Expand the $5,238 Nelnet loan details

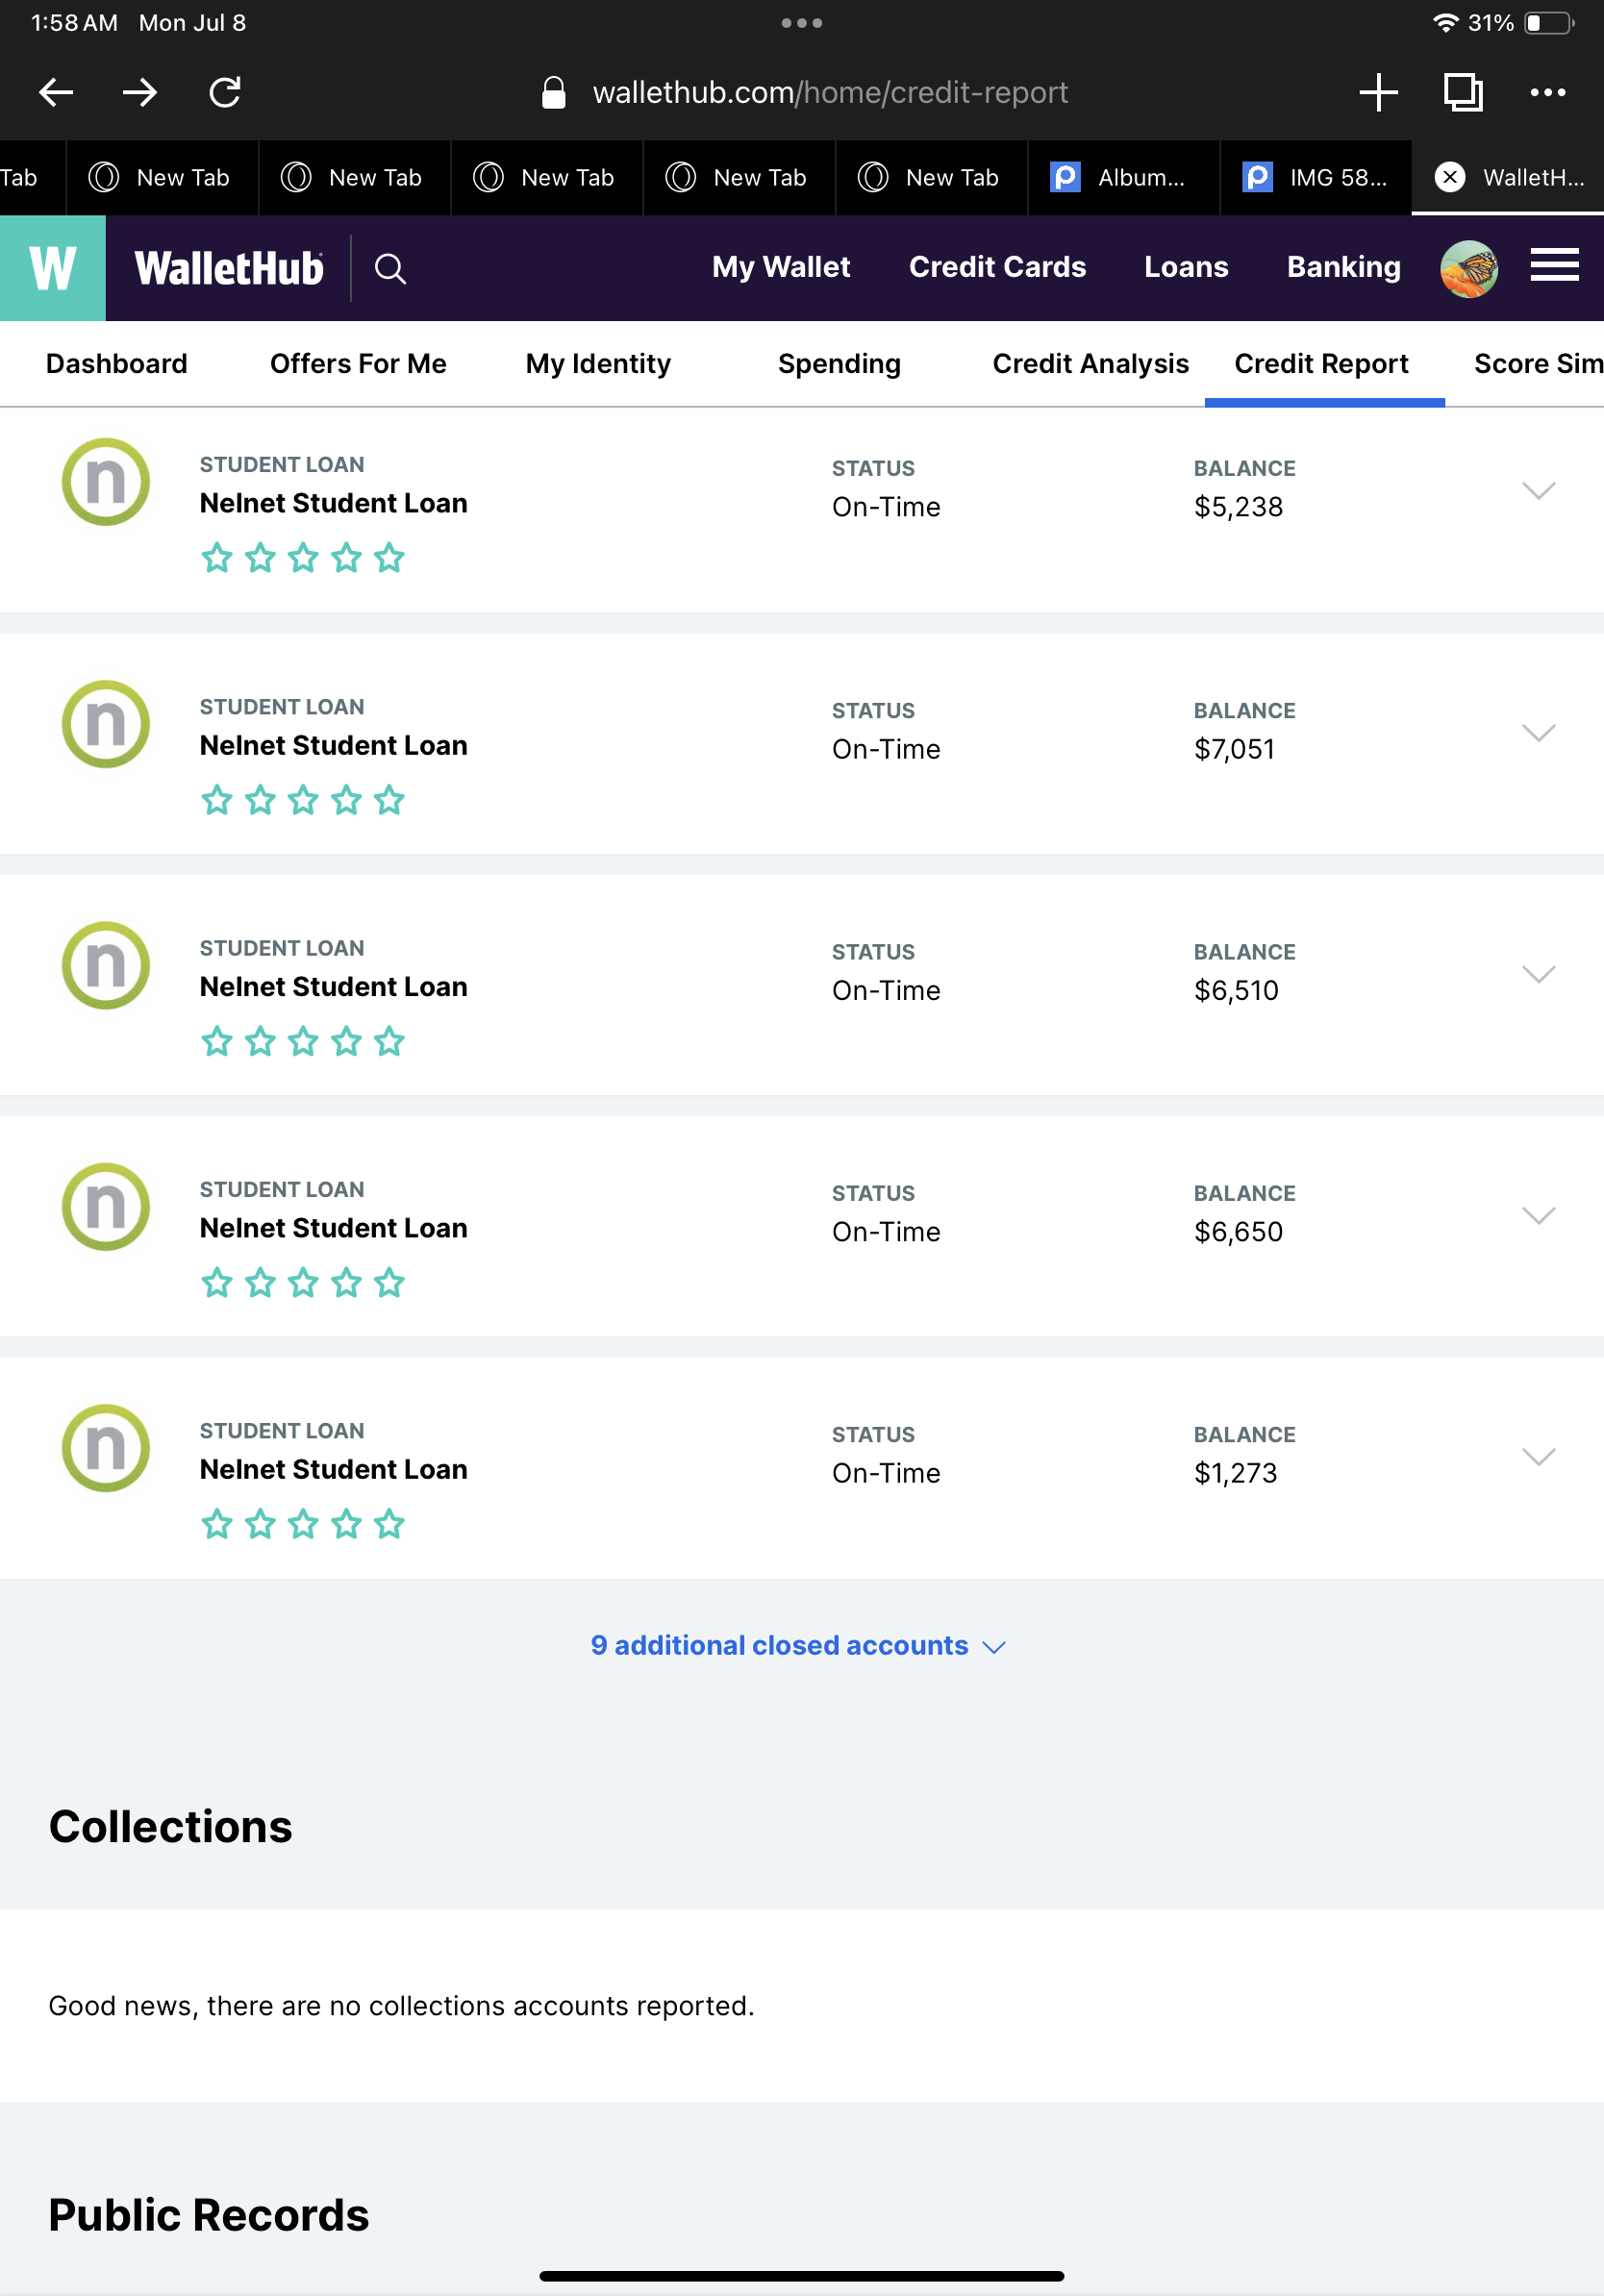click(x=1538, y=490)
